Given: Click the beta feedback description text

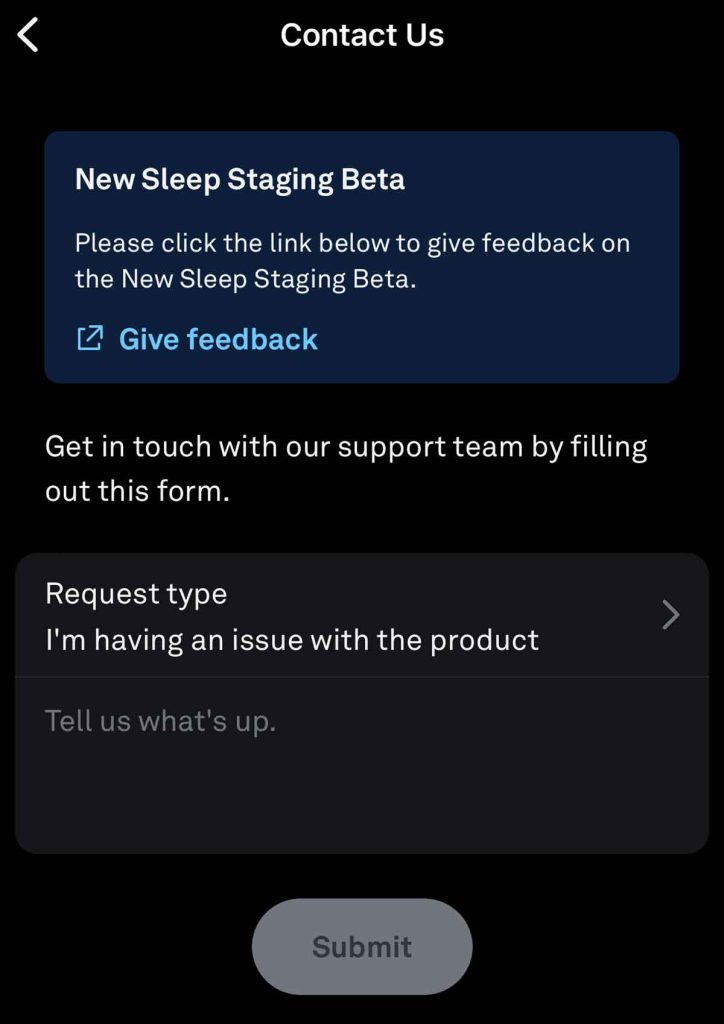Looking at the screenshot, I should [x=352, y=243].
